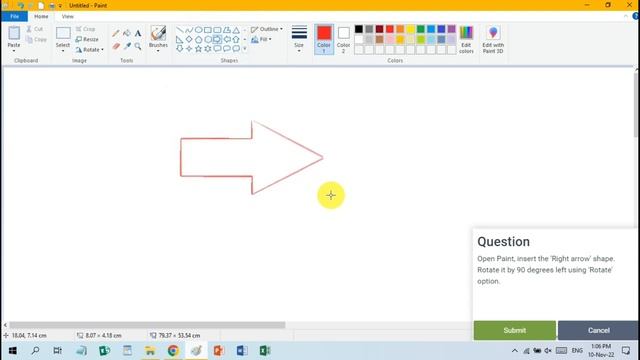Click the Paste clipboard icon
This screenshot has width=640, height=360.
pos(14,33)
